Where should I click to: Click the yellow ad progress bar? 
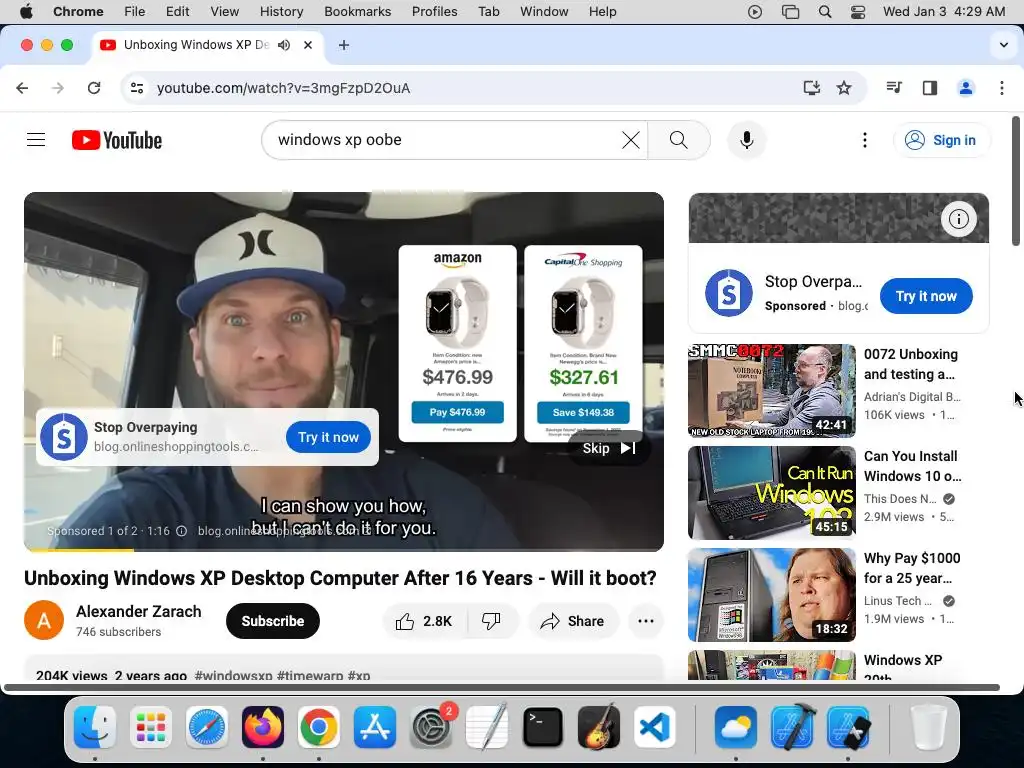click(78, 550)
